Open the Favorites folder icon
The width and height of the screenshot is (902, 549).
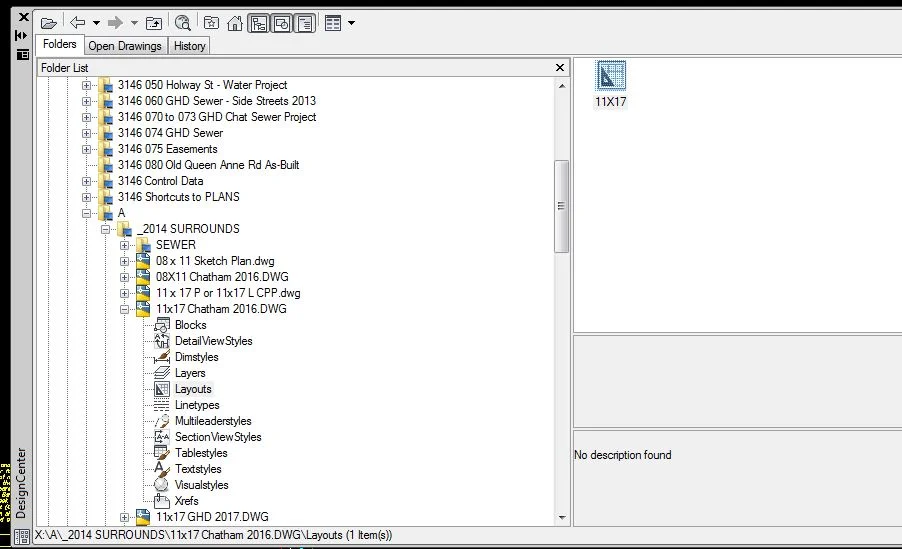211,23
